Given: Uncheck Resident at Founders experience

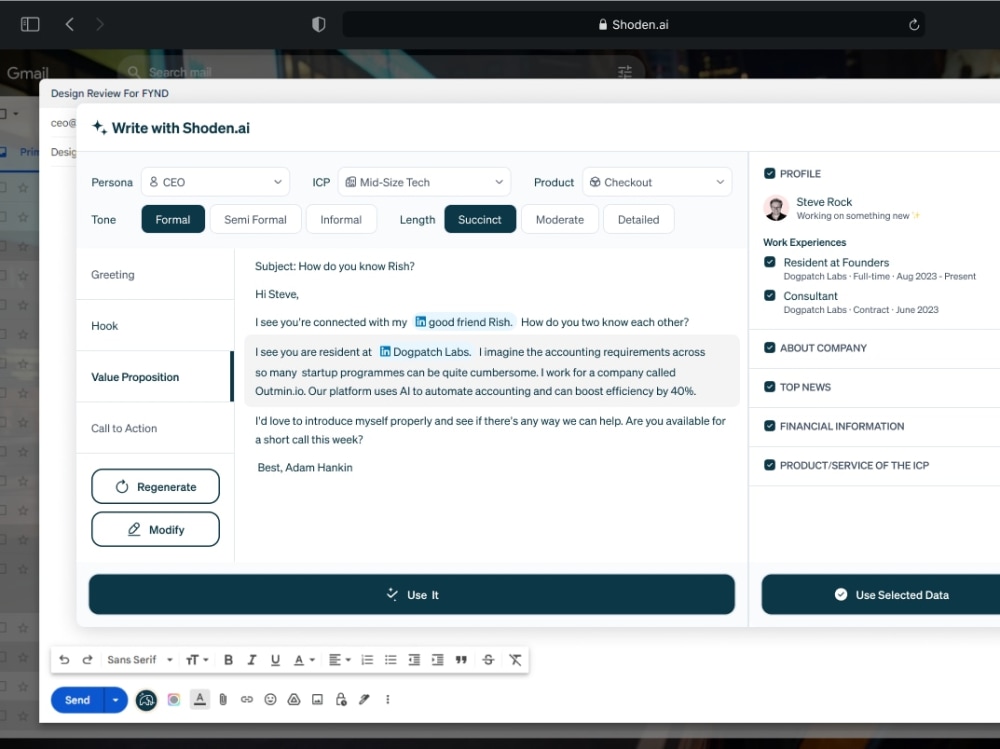Looking at the screenshot, I should 770,262.
